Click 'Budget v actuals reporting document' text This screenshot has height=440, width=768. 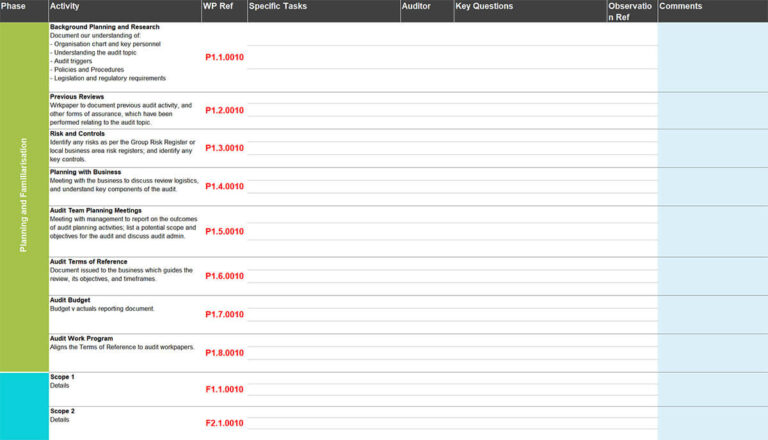pyautogui.click(x=102, y=309)
